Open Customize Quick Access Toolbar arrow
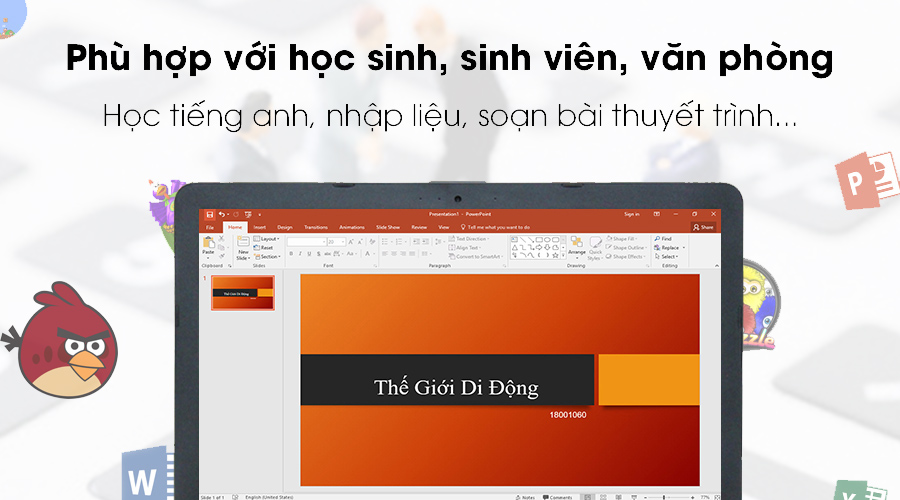The width and height of the screenshot is (900, 500). pos(259,215)
